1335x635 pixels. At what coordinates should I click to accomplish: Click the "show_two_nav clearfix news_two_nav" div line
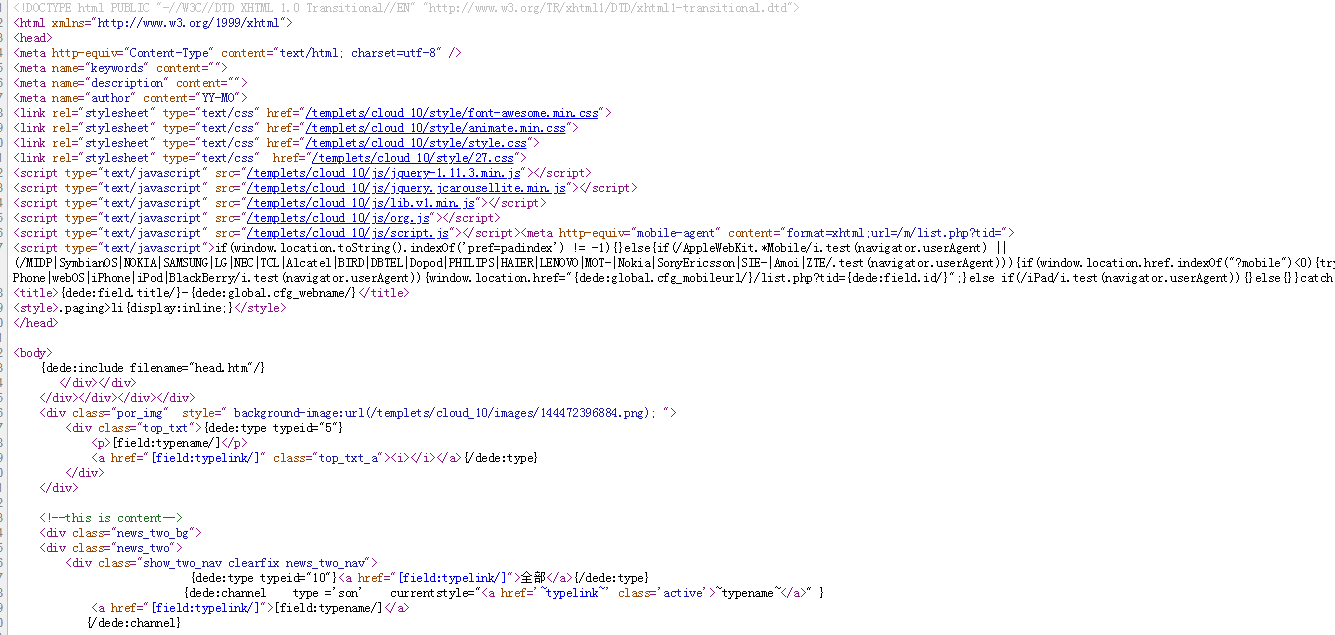click(222, 563)
